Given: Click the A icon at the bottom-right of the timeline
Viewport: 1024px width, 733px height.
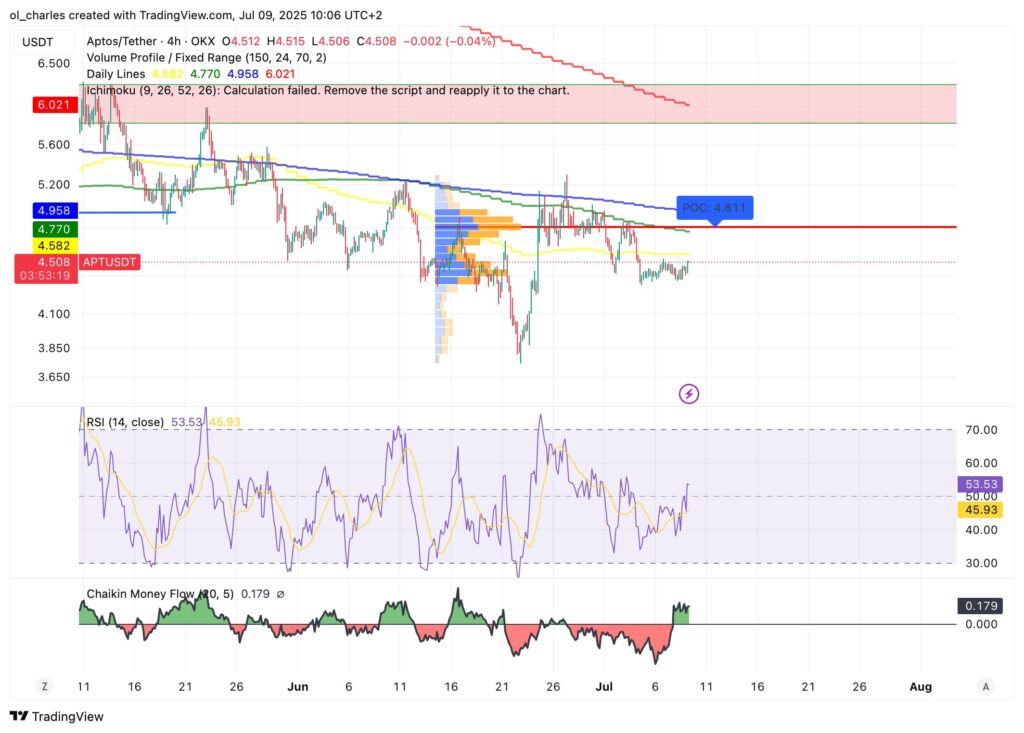Looking at the screenshot, I should 985,687.
